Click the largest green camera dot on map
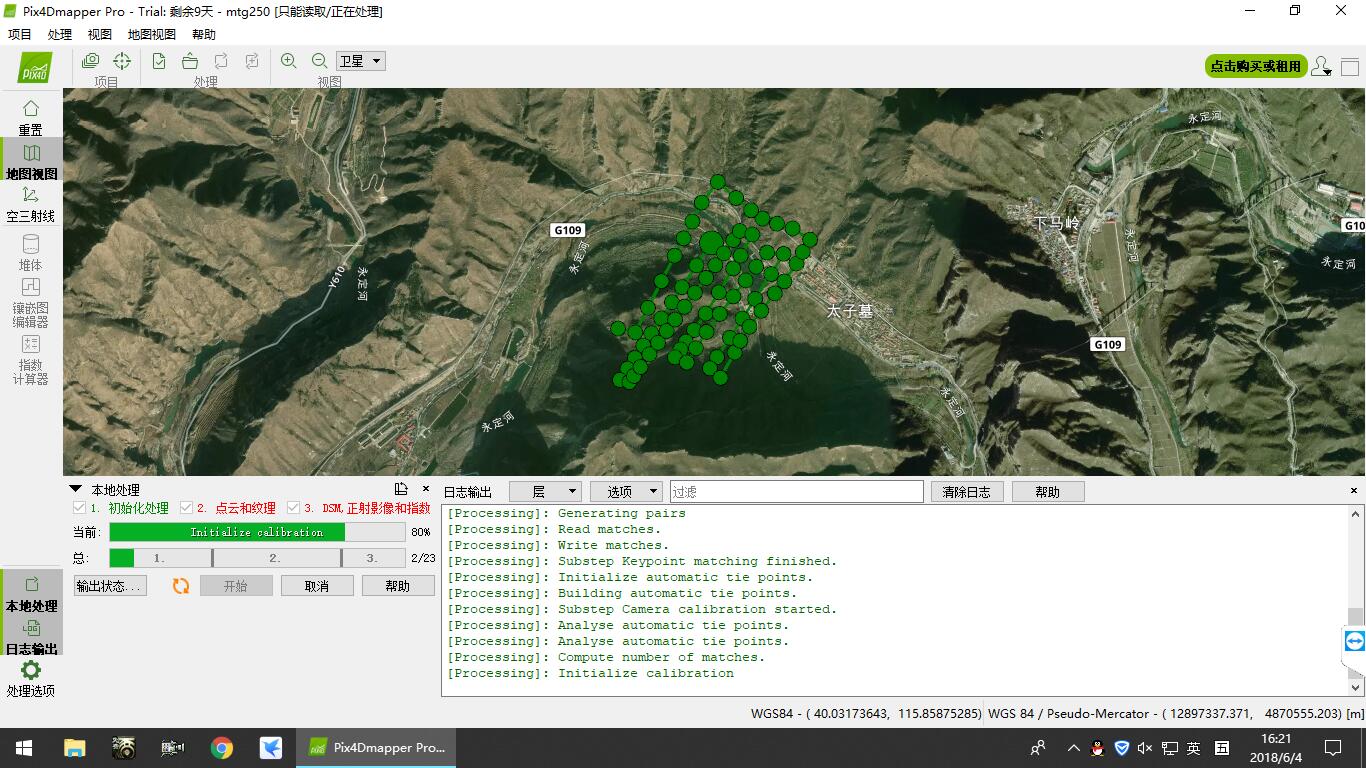The width and height of the screenshot is (1366, 768). (711, 242)
